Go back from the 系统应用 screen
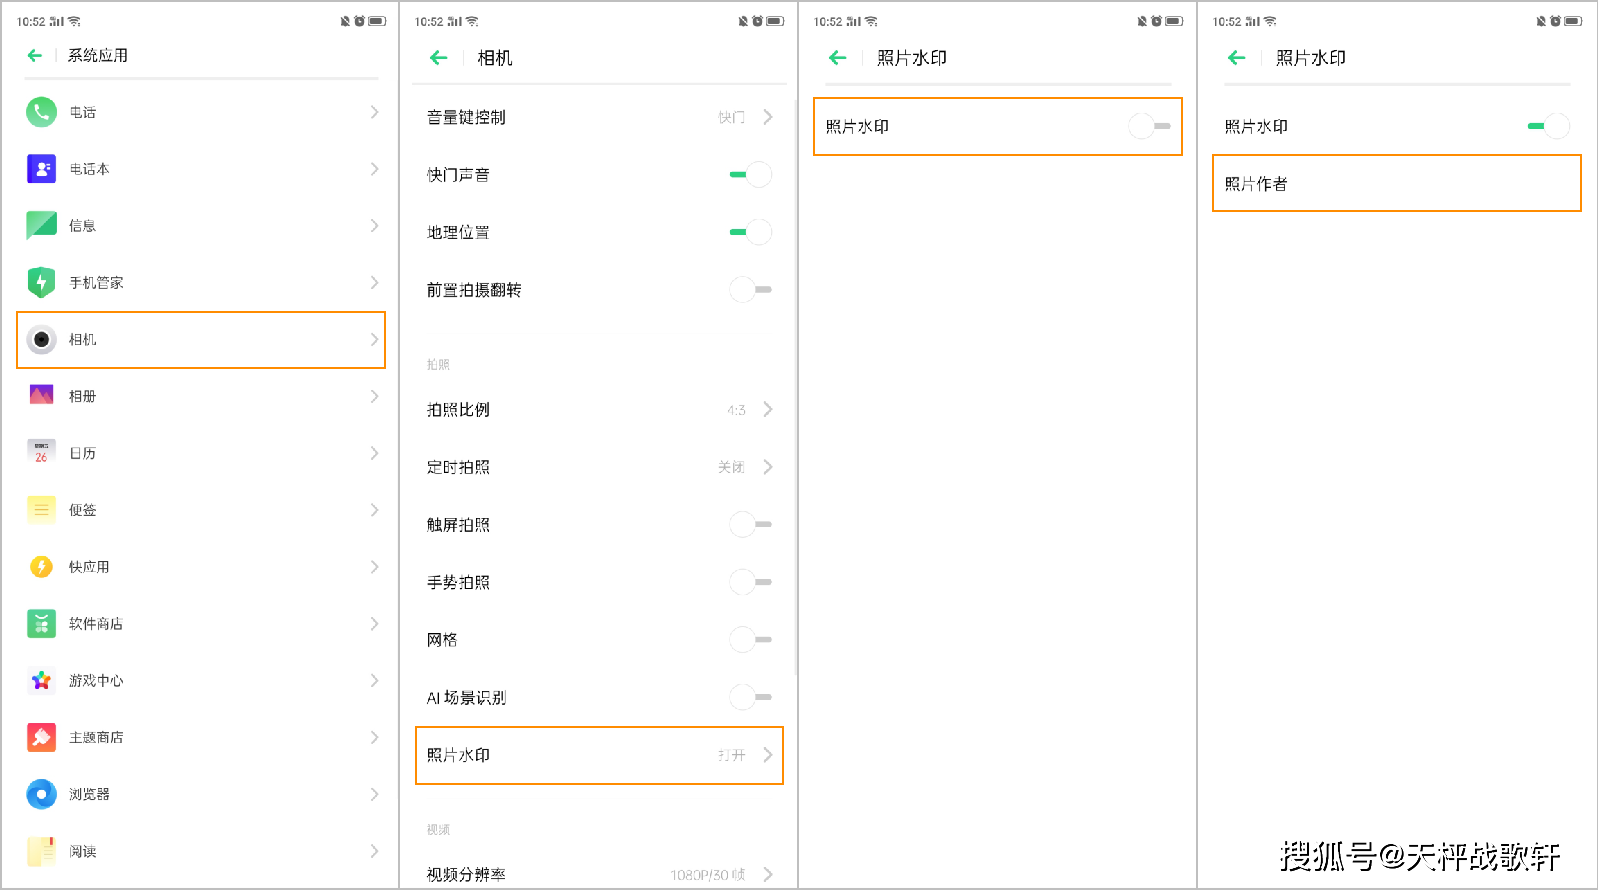 click(35, 56)
